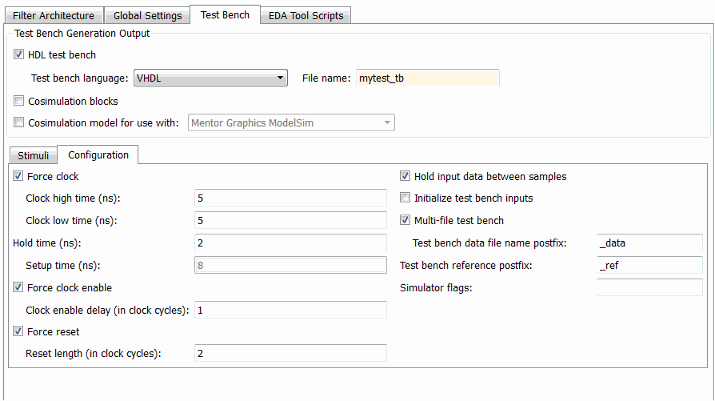The width and height of the screenshot is (715, 401).
Task: Uncheck Hold input data between samples
Action: [x=405, y=176]
